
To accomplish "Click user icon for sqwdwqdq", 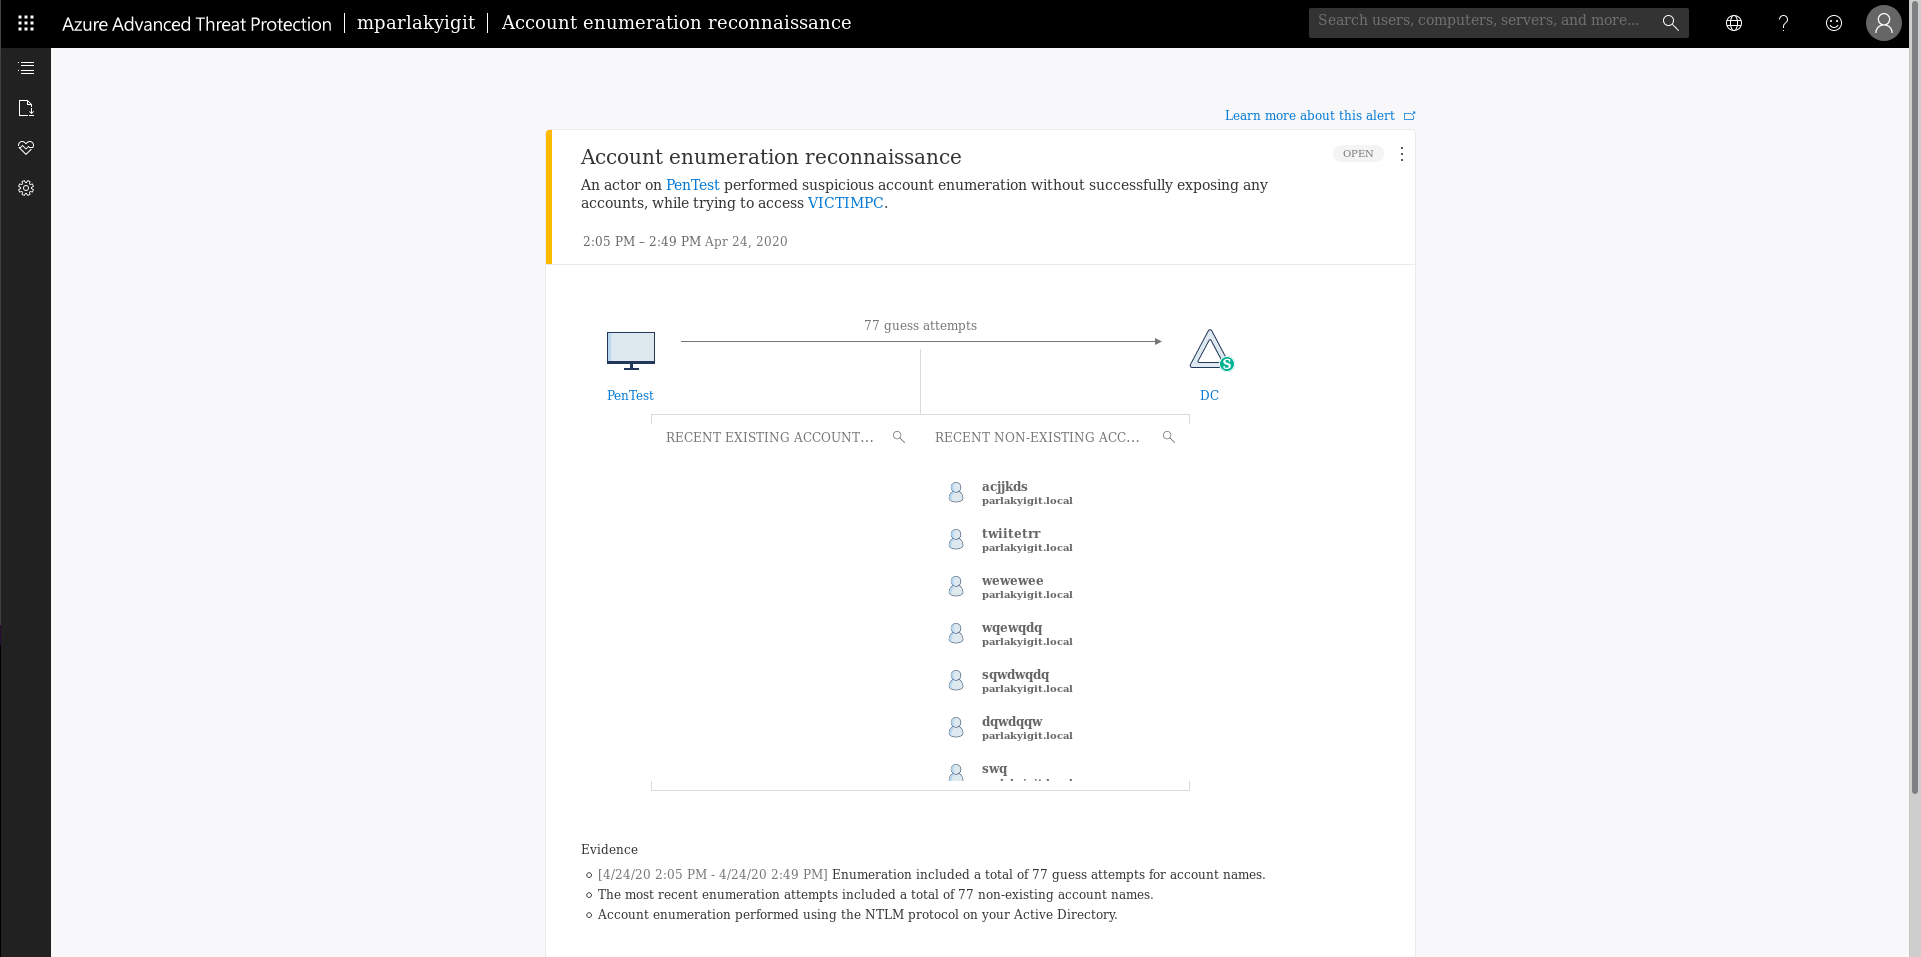I will (956, 680).
